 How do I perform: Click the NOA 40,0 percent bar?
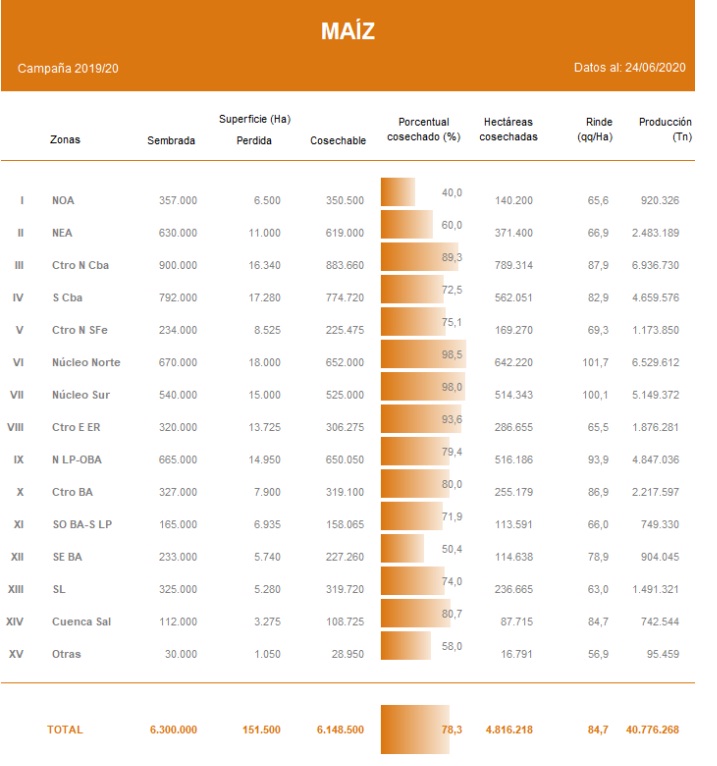pos(398,193)
